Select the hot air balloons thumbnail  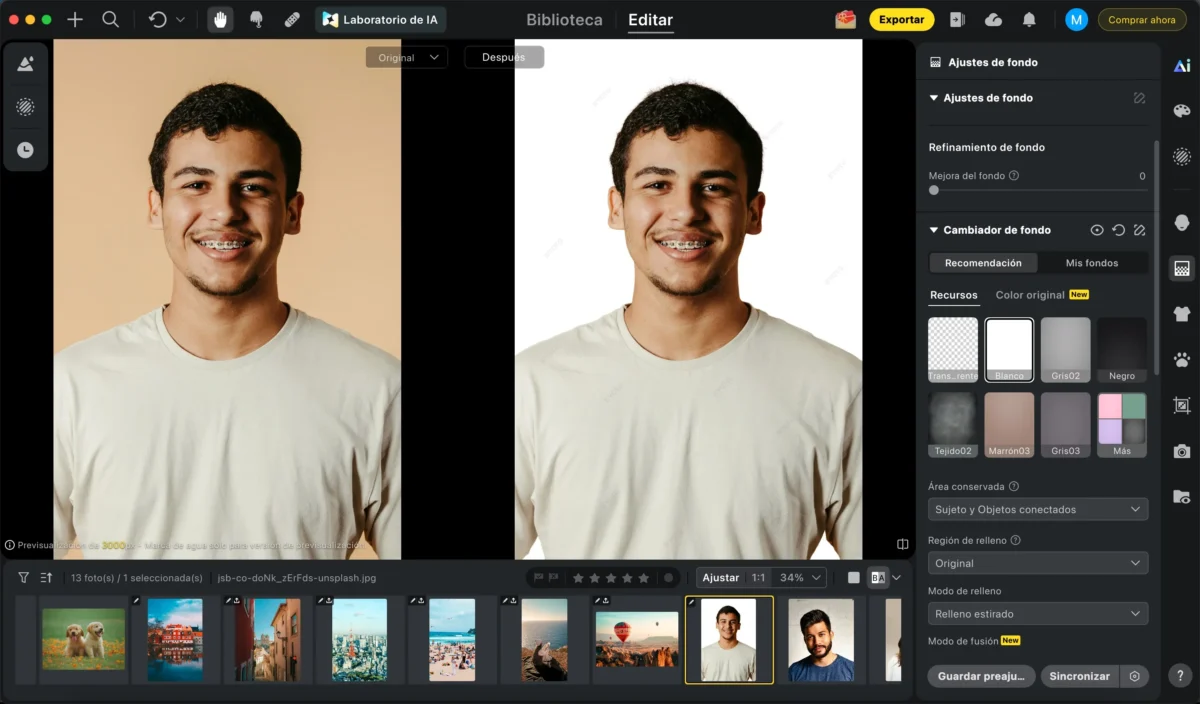[x=636, y=640]
